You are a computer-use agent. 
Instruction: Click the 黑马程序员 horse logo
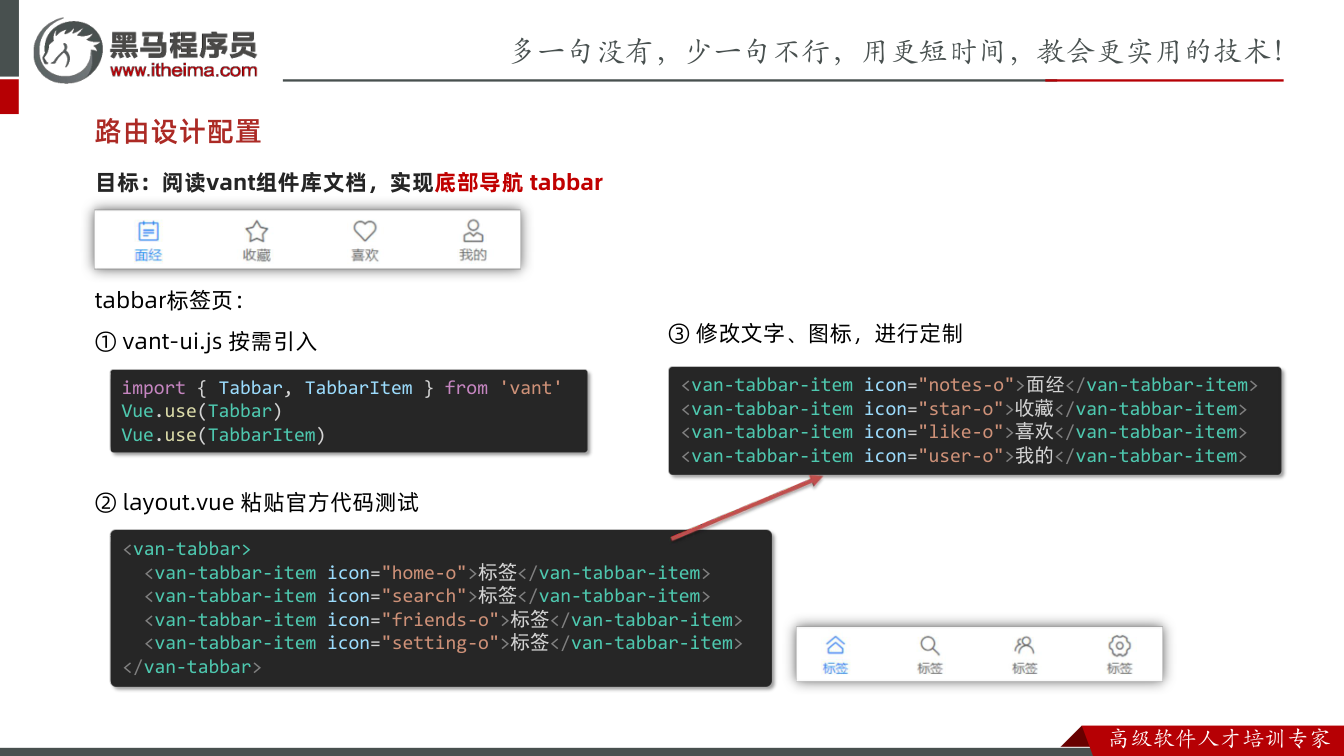point(68,50)
